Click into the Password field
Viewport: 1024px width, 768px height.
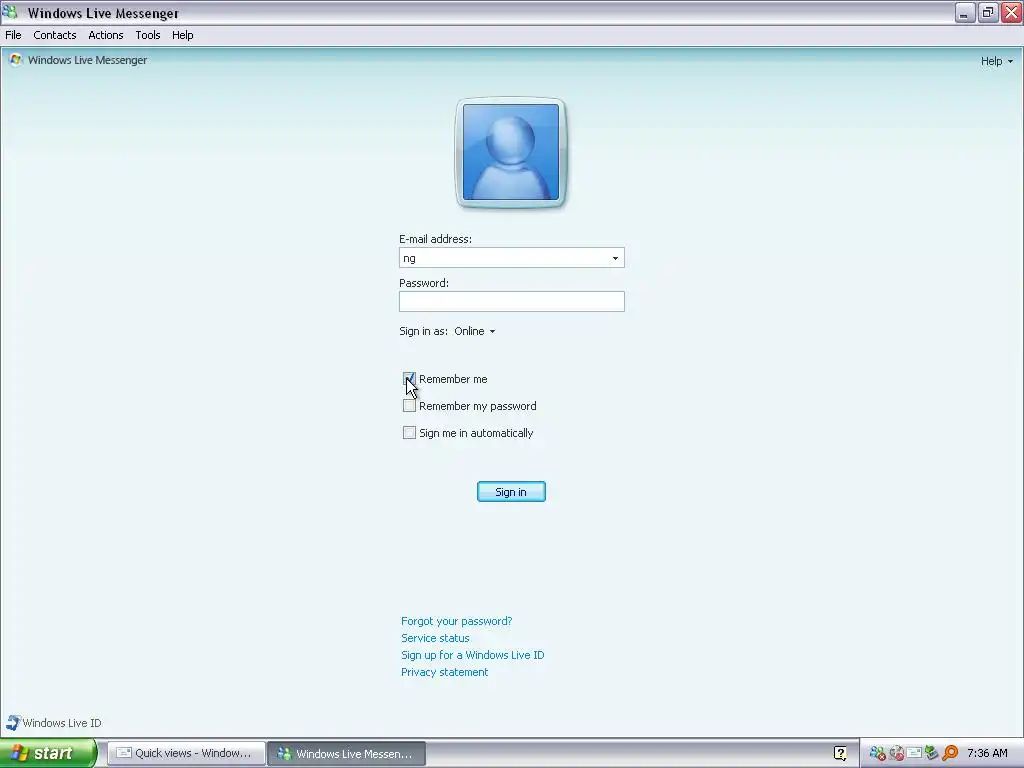click(x=511, y=301)
